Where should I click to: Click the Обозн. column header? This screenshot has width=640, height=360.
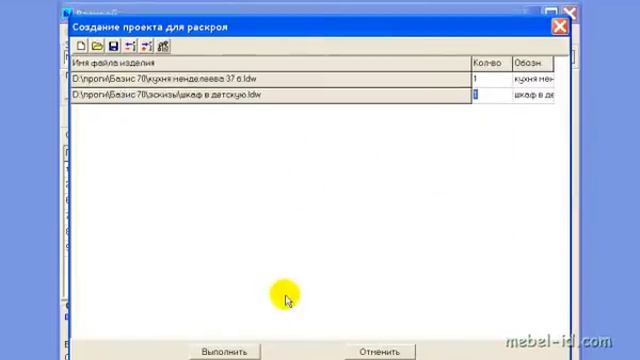533,63
